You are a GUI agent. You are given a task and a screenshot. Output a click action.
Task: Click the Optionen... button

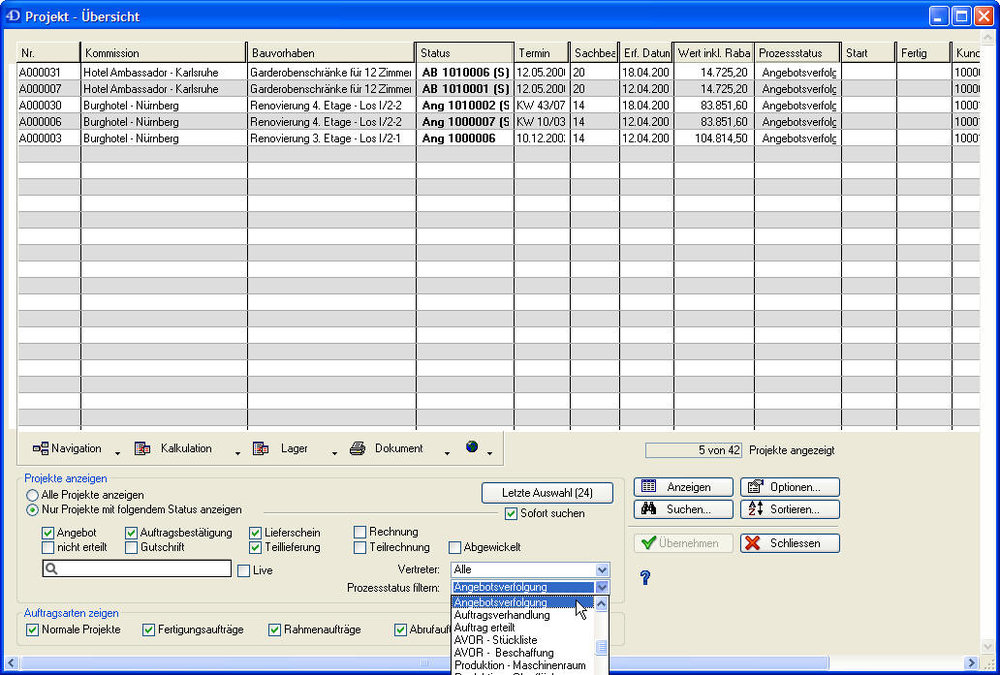tap(790, 487)
